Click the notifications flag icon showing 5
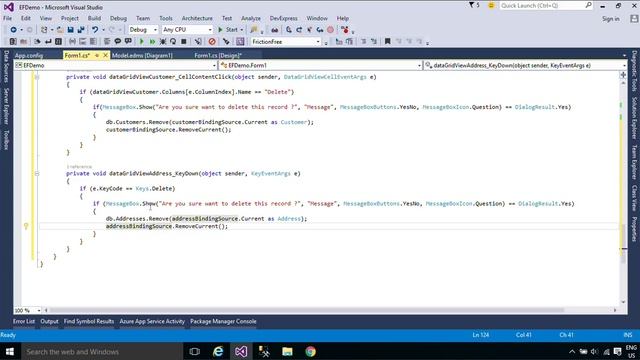Viewport: 640px width, 360px height. point(474,5)
